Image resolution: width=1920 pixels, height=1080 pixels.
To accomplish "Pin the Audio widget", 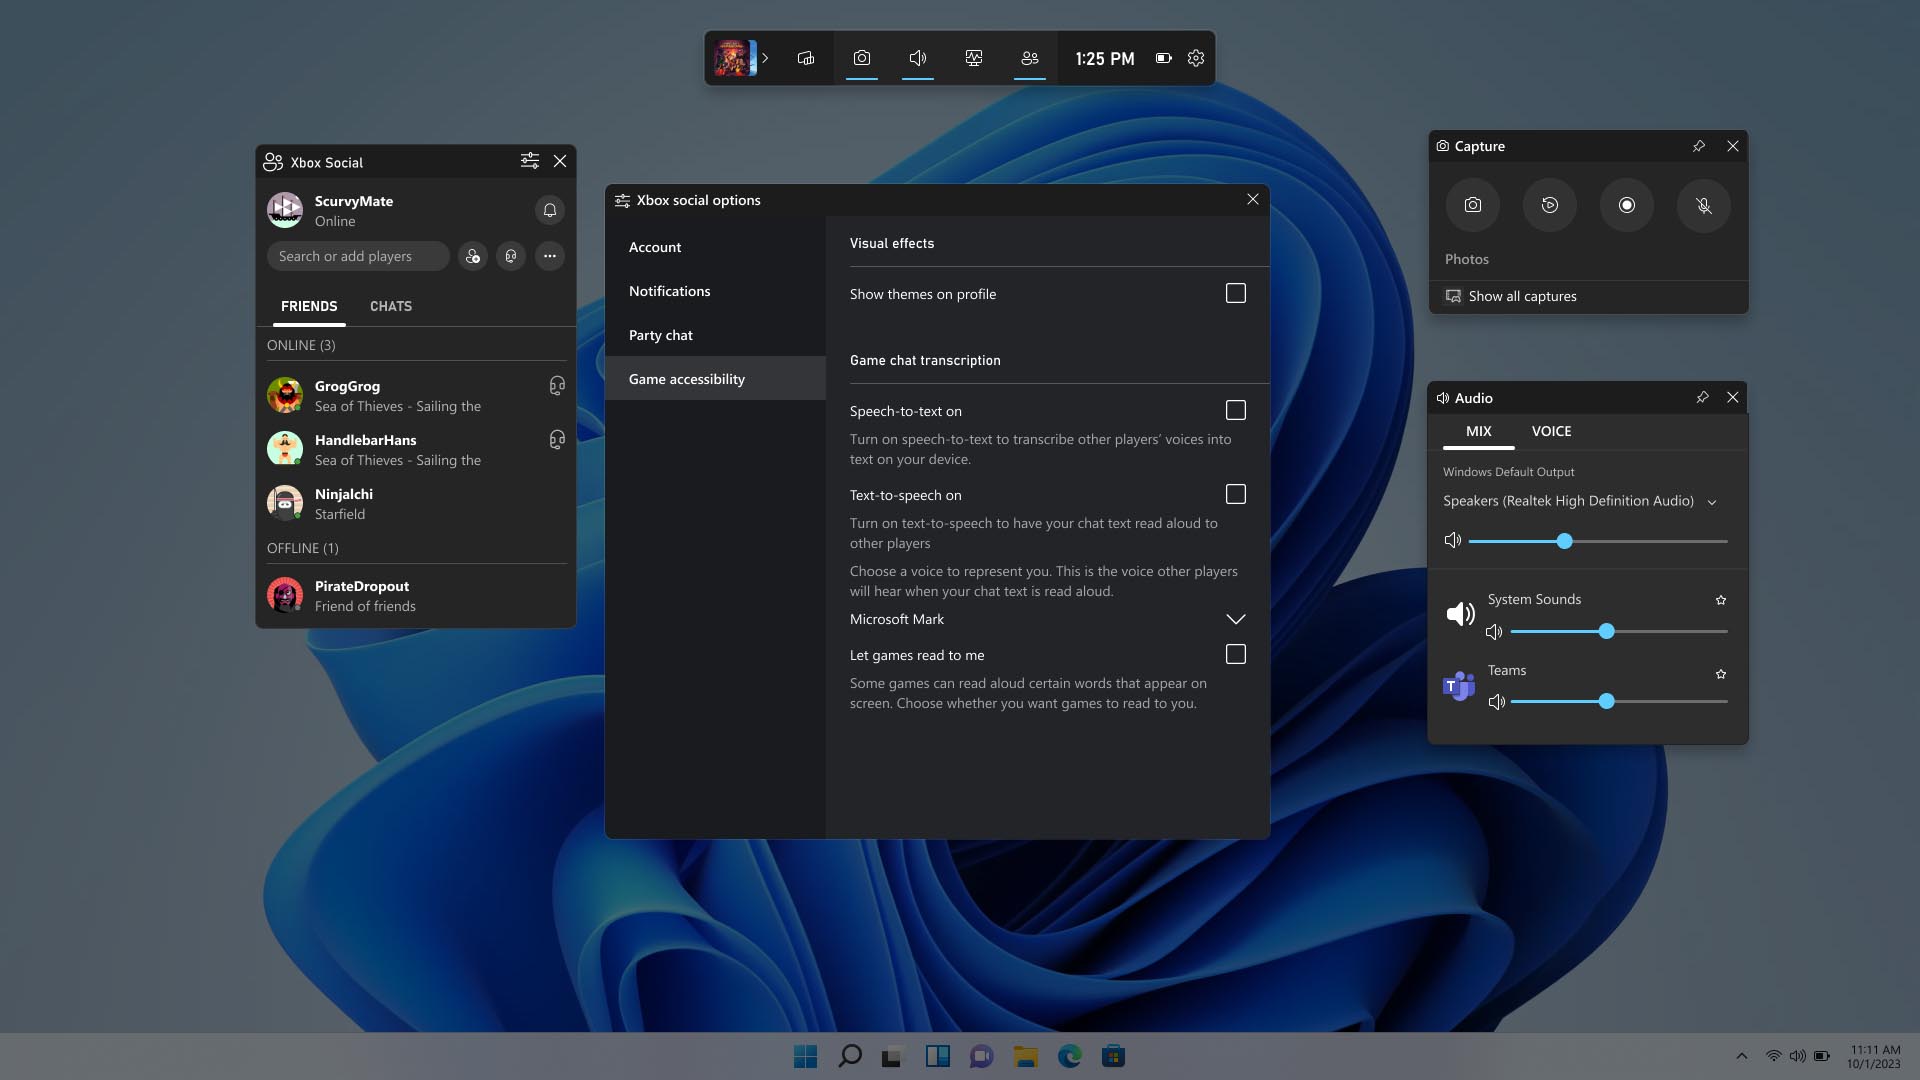I will click(x=1702, y=397).
